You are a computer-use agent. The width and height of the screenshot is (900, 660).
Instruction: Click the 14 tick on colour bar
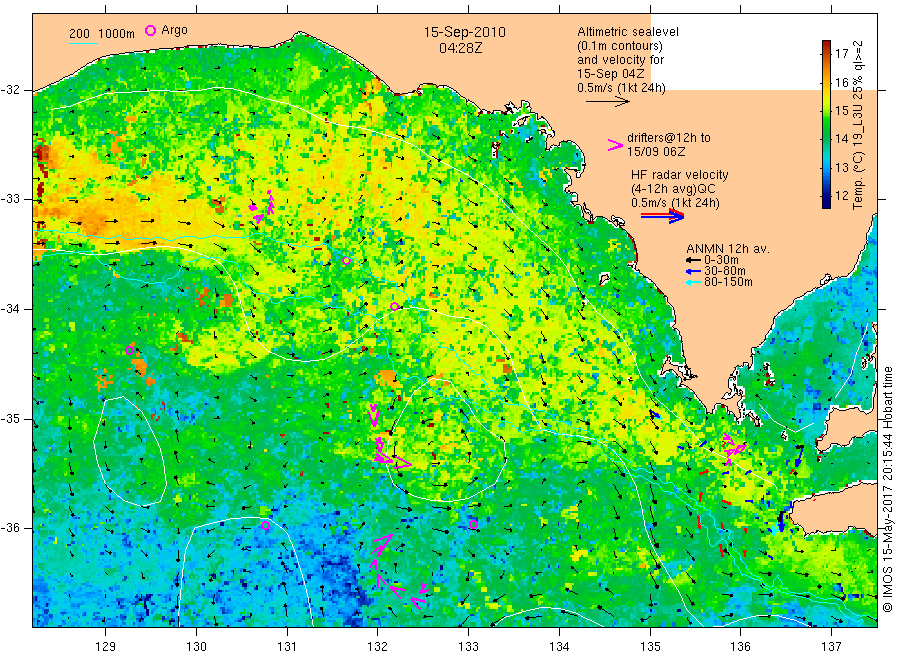pos(841,138)
